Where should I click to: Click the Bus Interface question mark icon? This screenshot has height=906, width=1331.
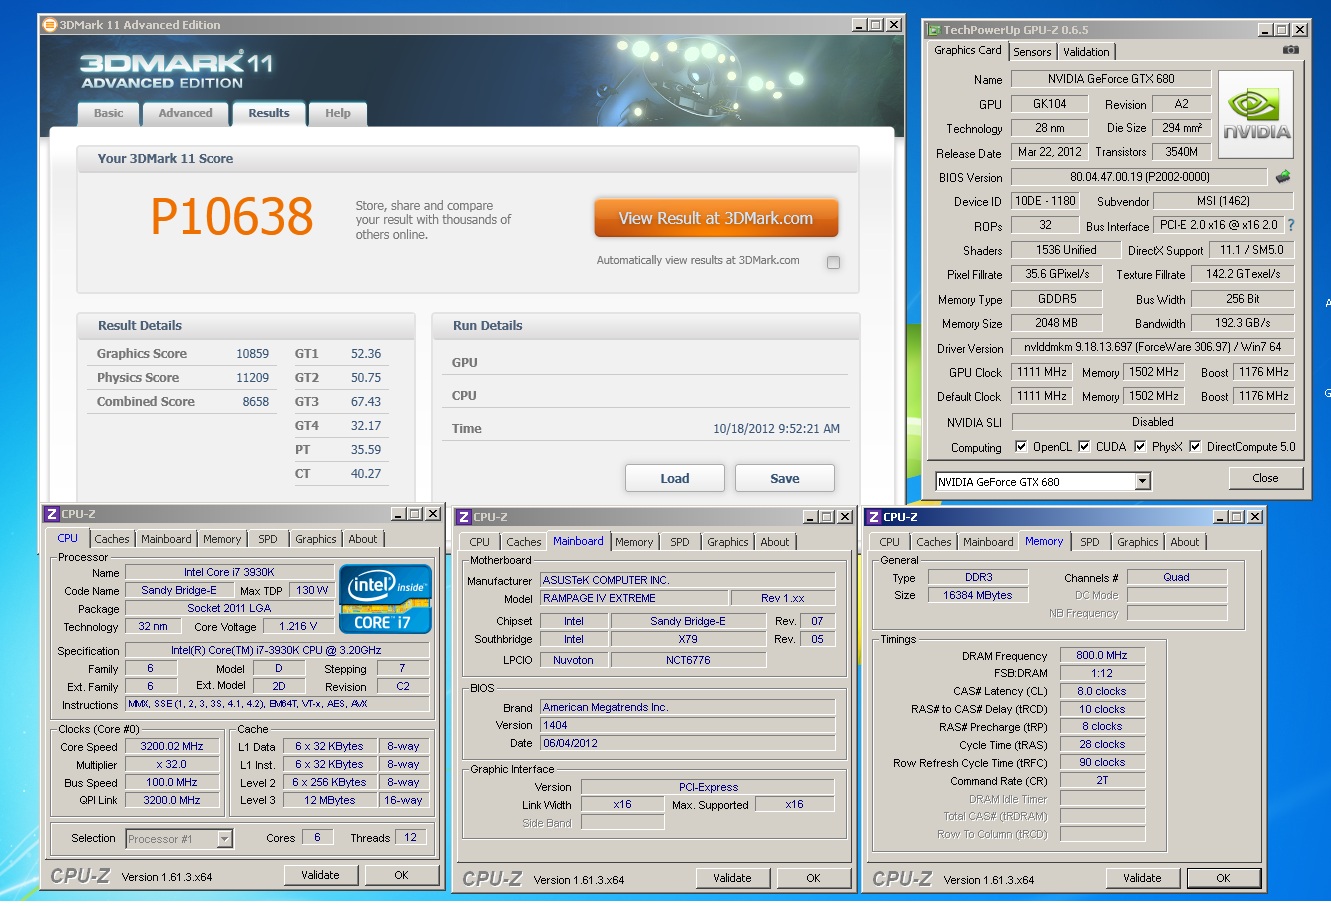tap(1291, 226)
